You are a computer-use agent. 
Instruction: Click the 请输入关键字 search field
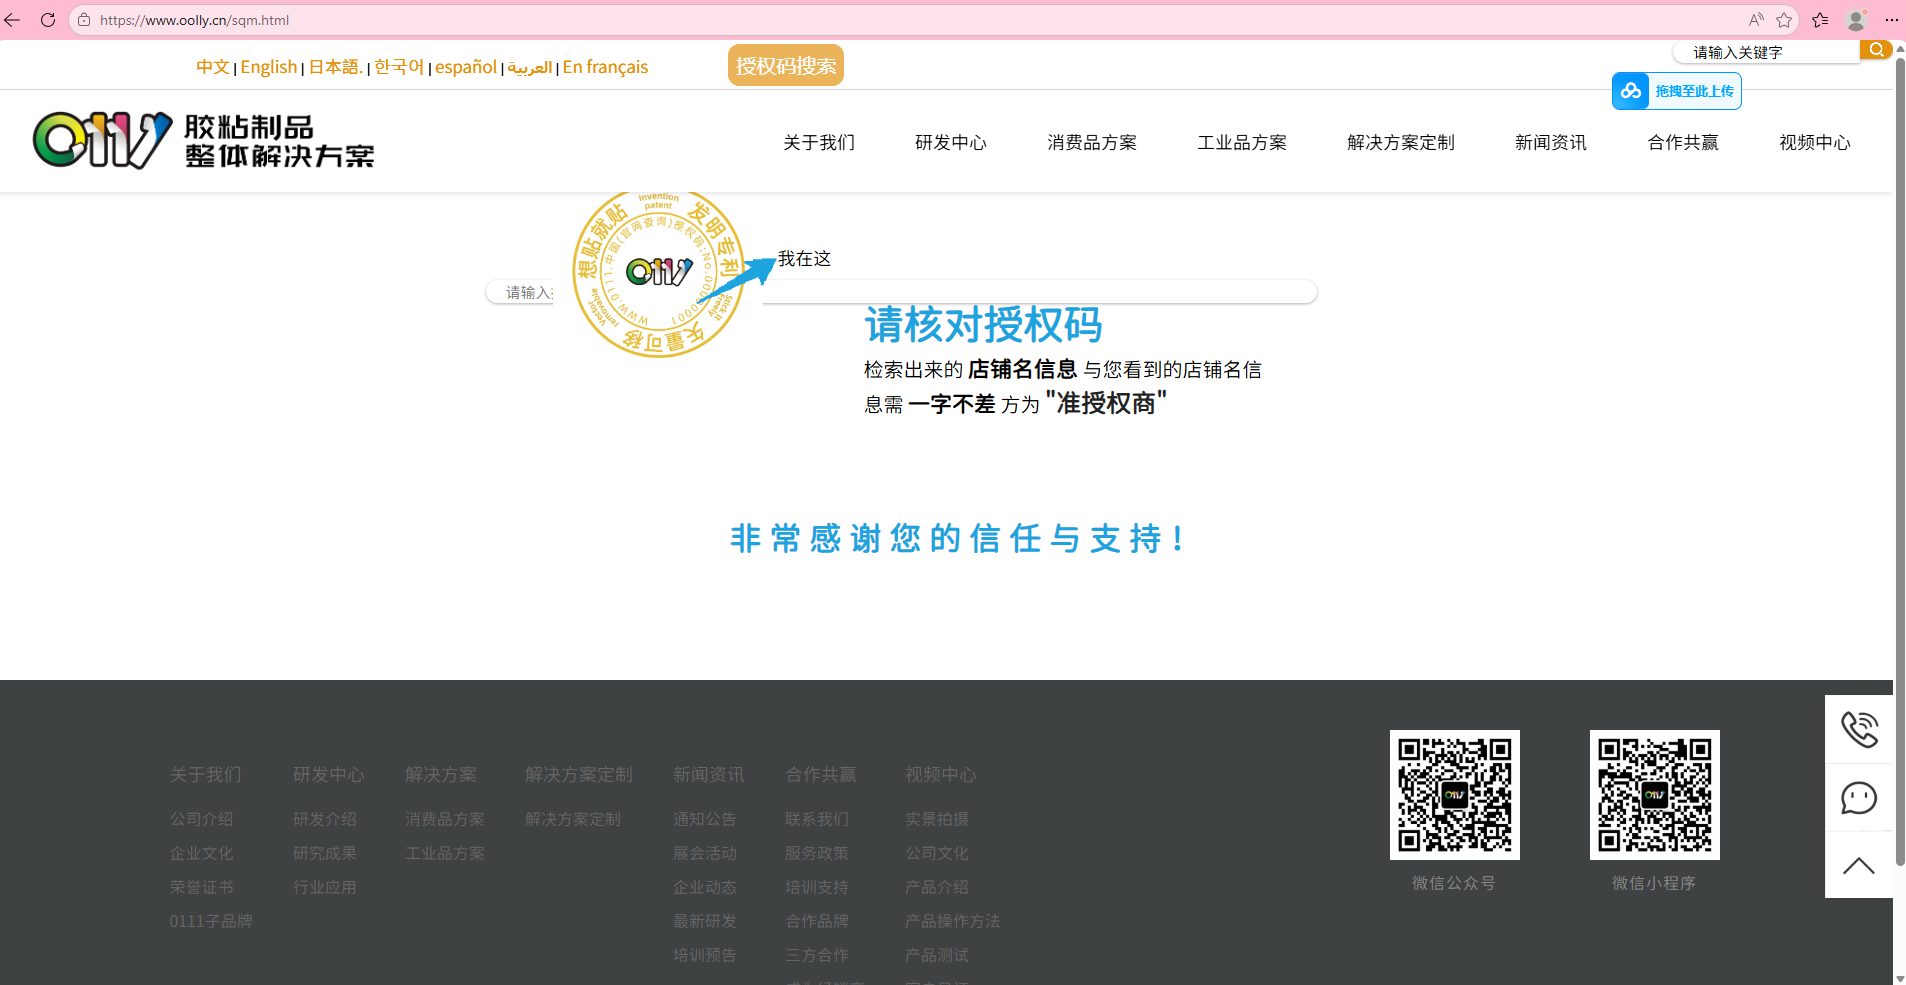point(1766,52)
